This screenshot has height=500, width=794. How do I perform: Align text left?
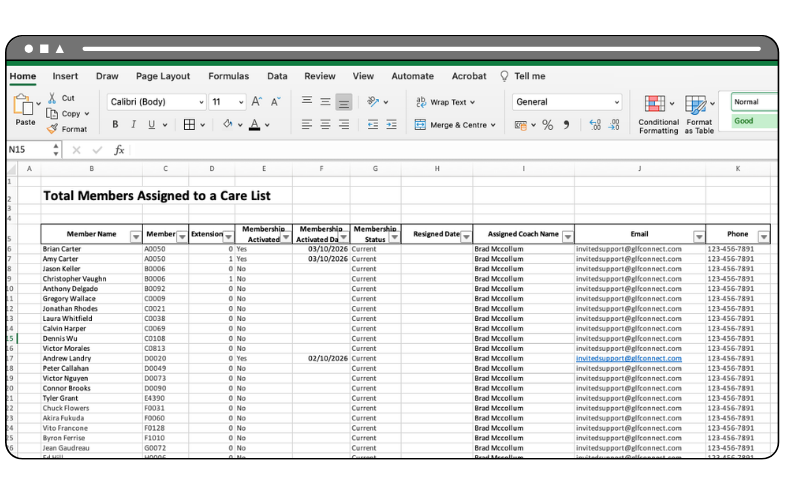pos(307,125)
